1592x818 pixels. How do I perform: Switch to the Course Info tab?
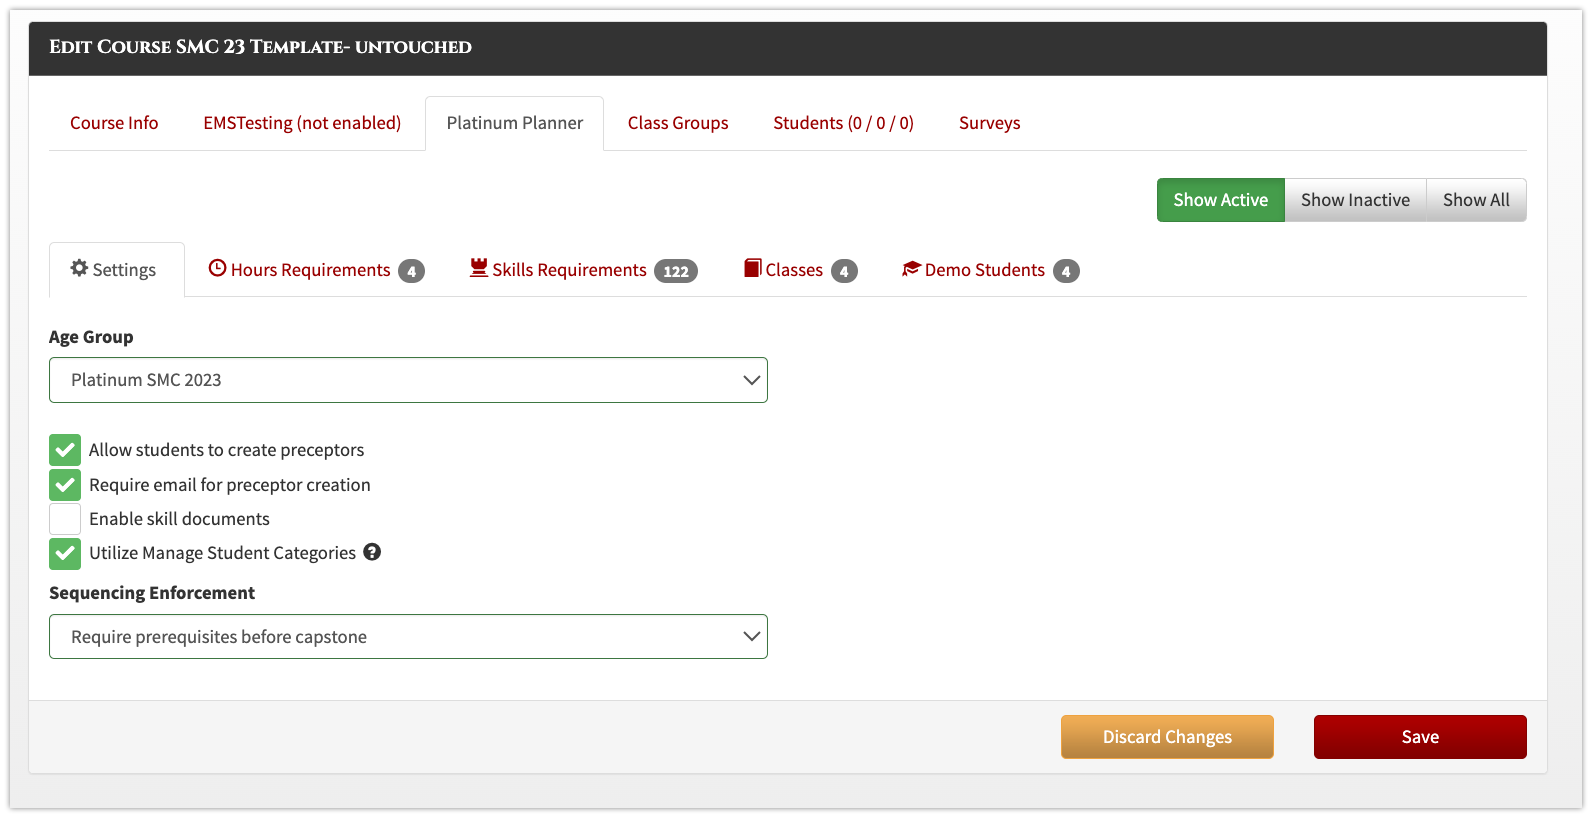click(114, 123)
